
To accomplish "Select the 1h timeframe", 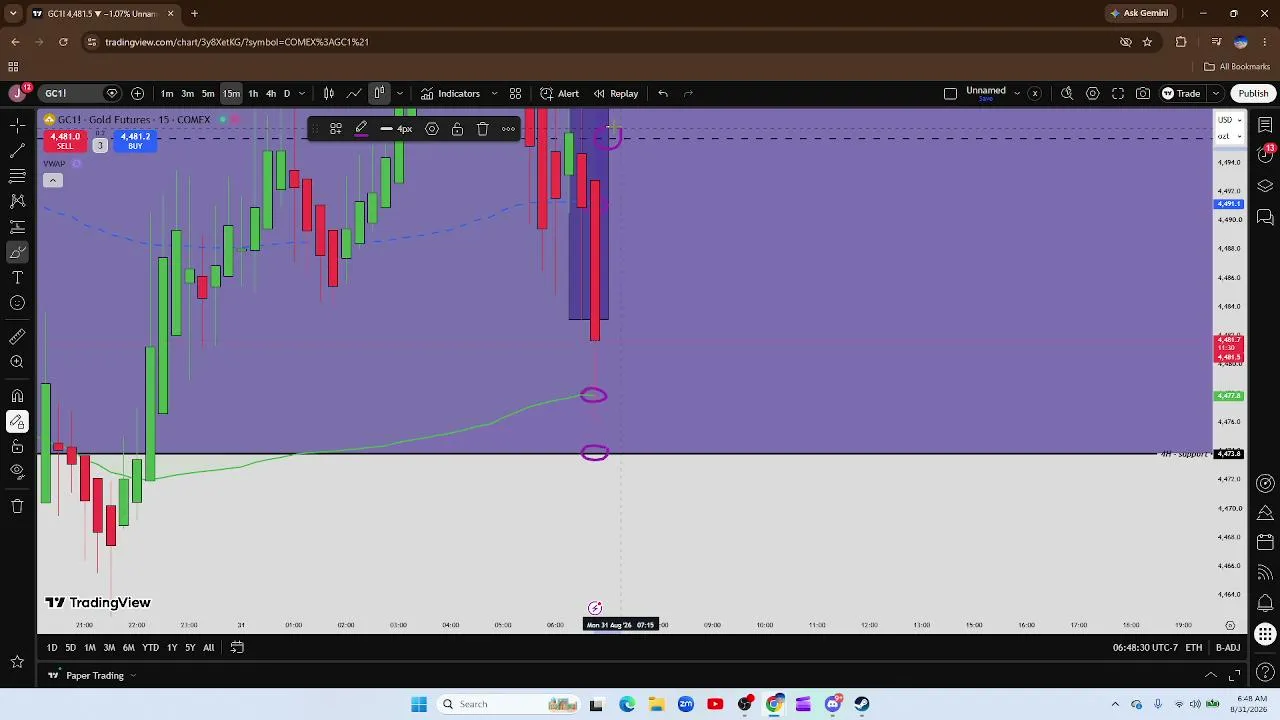I will pos(253,93).
